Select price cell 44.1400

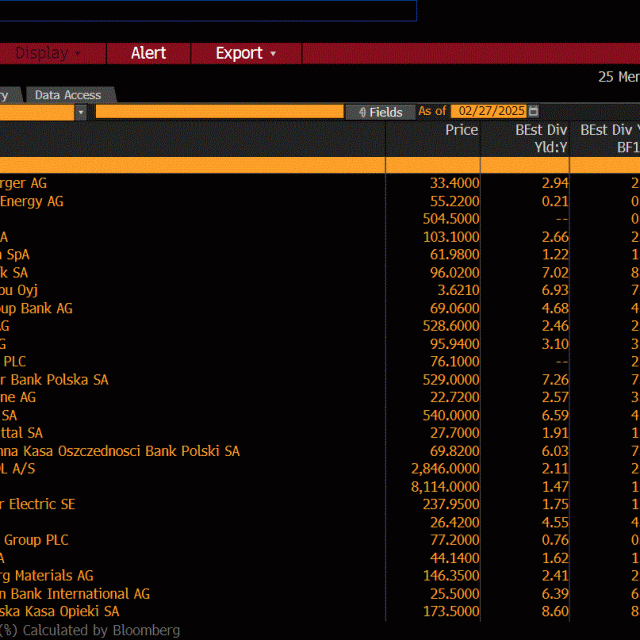(454, 558)
